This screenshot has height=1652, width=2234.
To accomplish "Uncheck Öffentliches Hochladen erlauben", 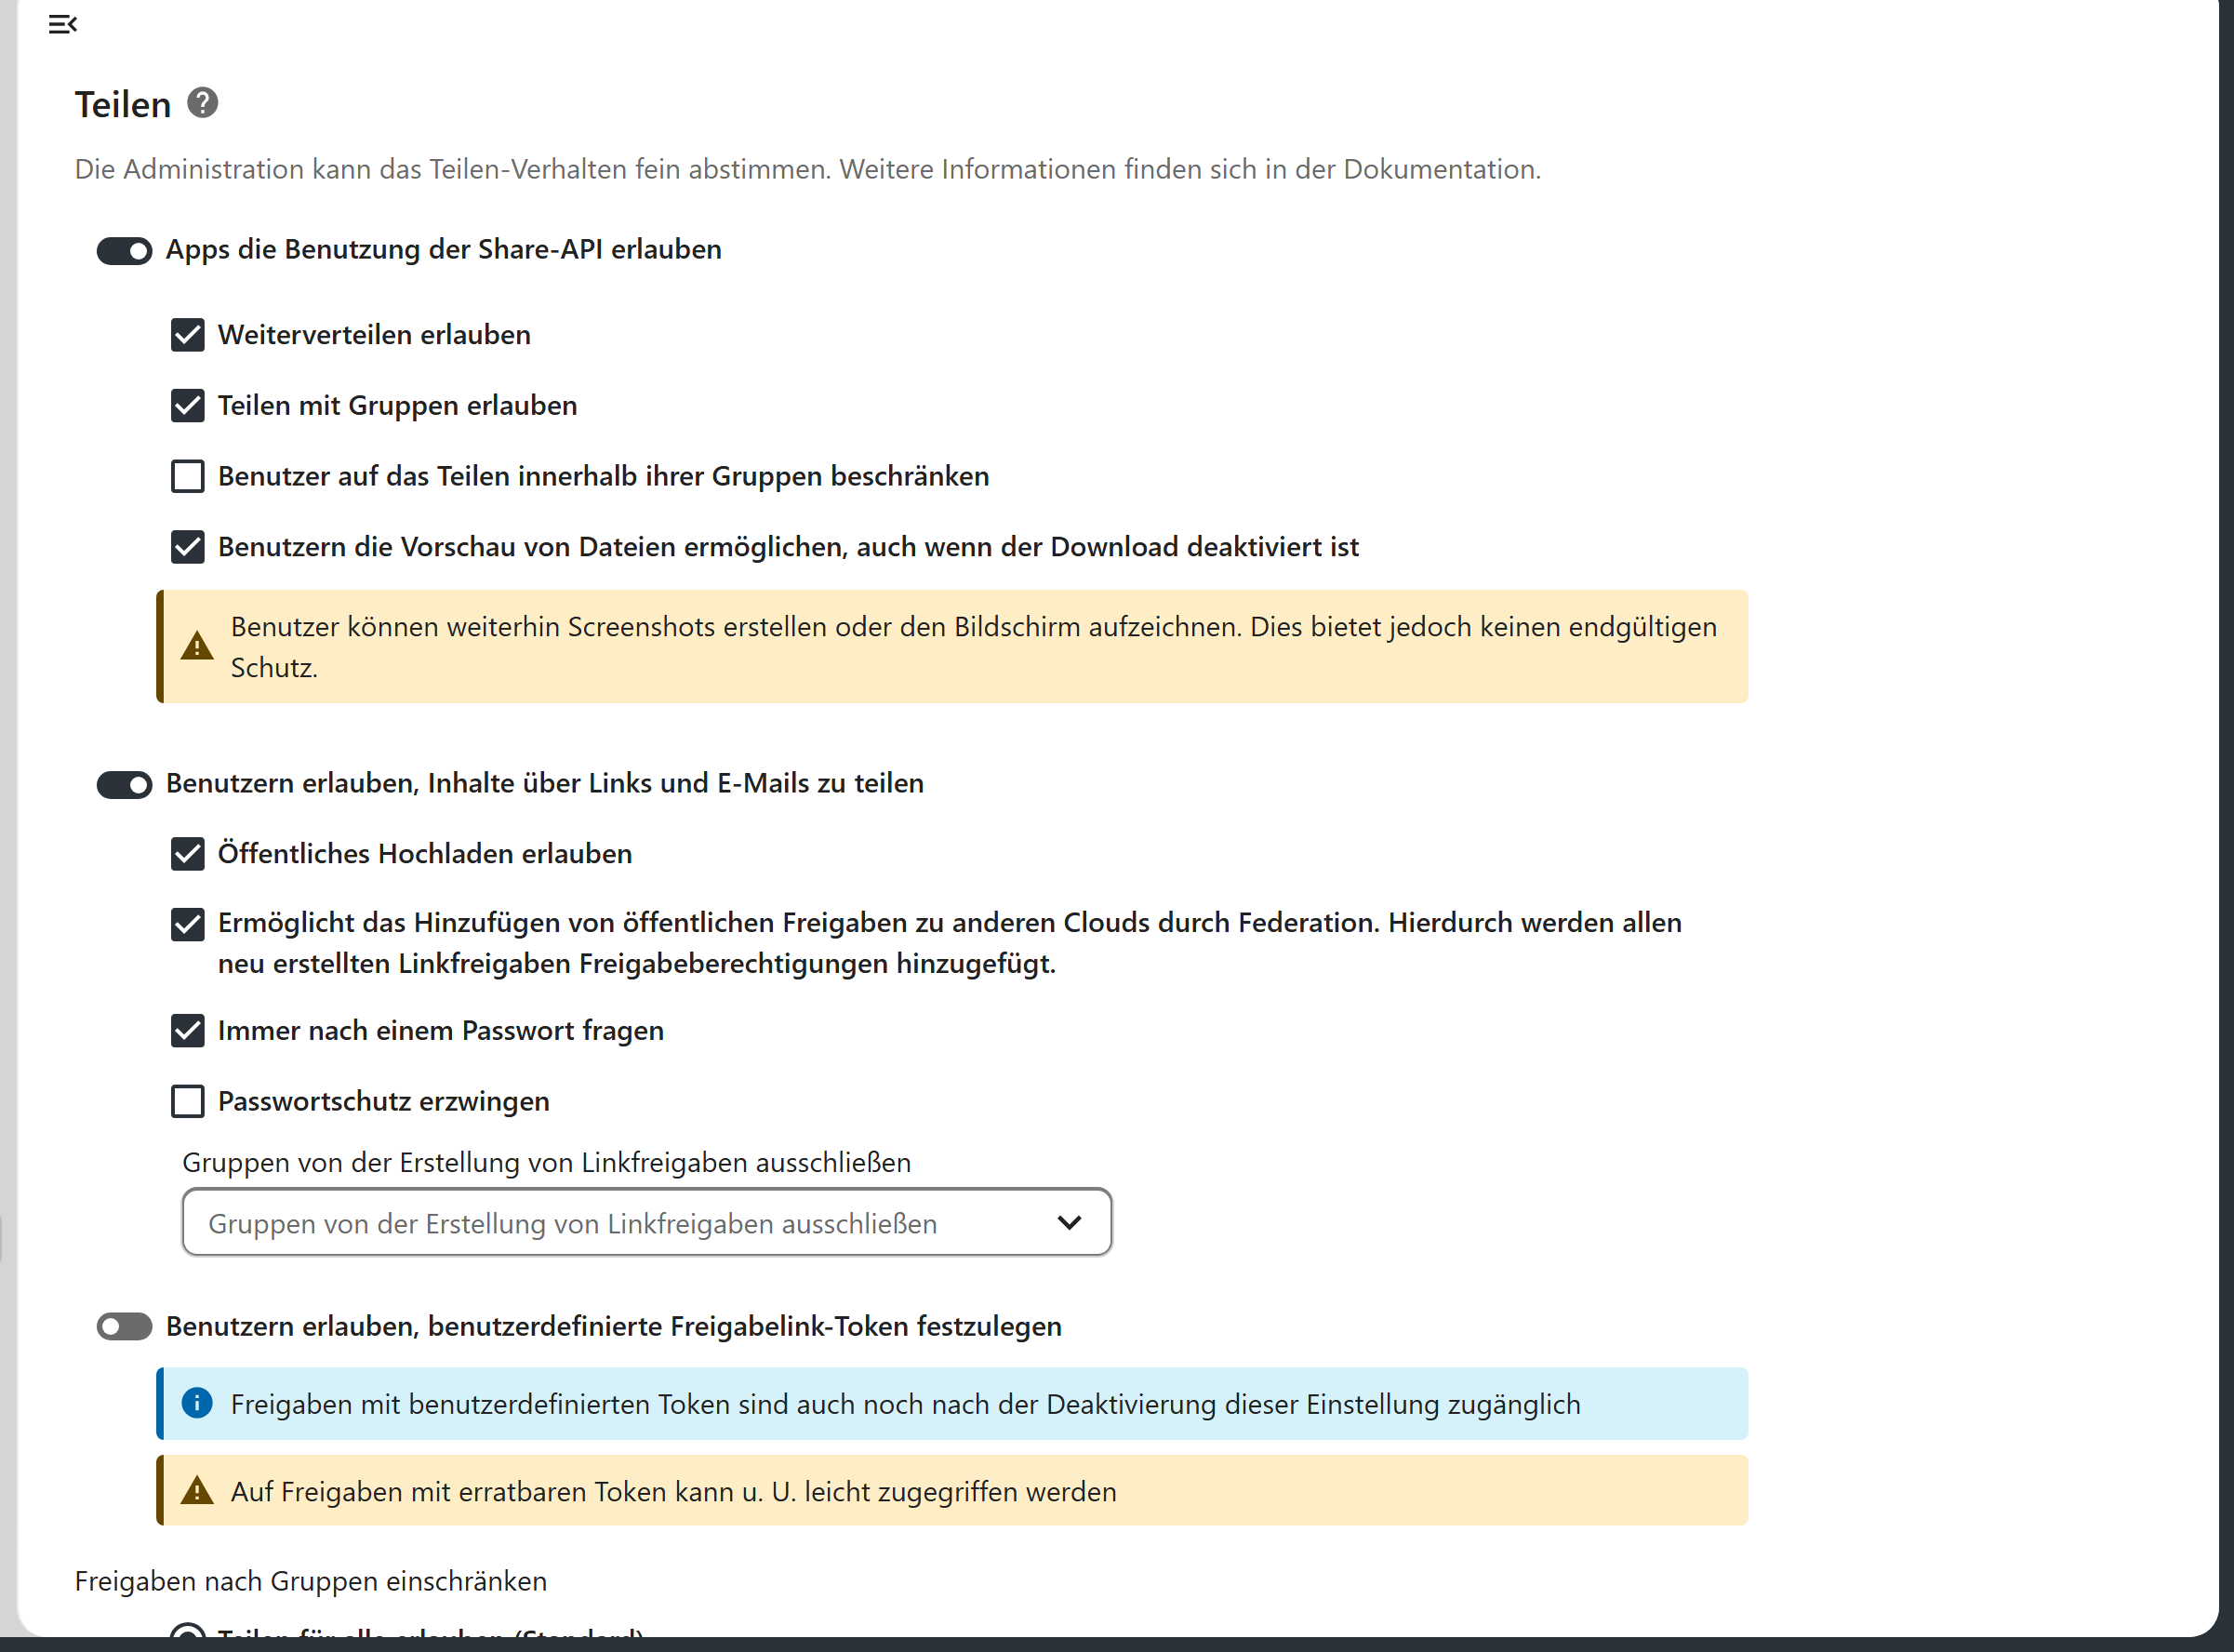I will pos(188,854).
